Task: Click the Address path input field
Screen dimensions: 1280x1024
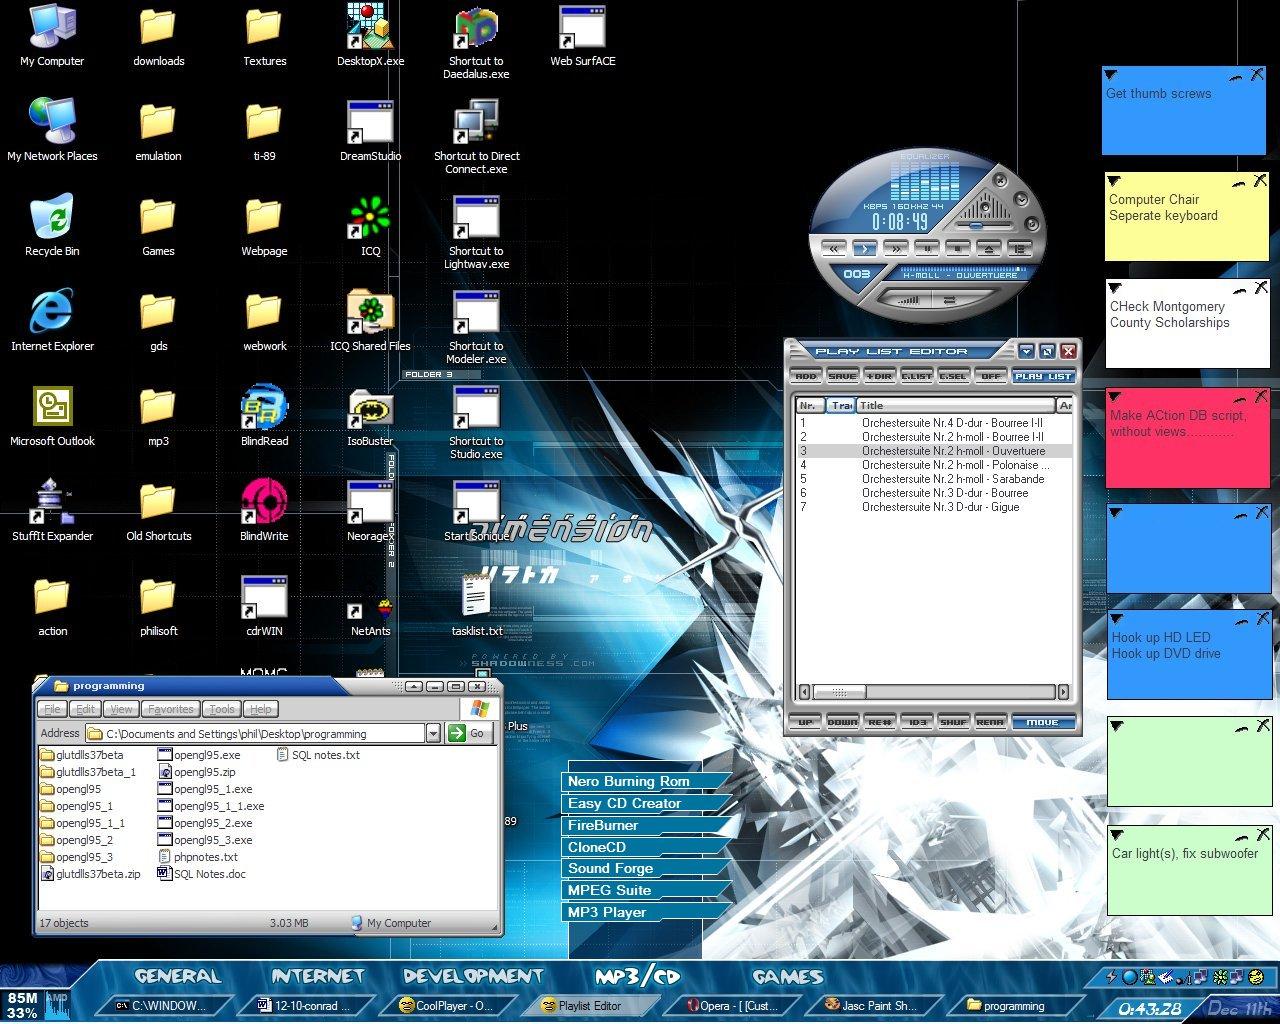Action: (255, 733)
